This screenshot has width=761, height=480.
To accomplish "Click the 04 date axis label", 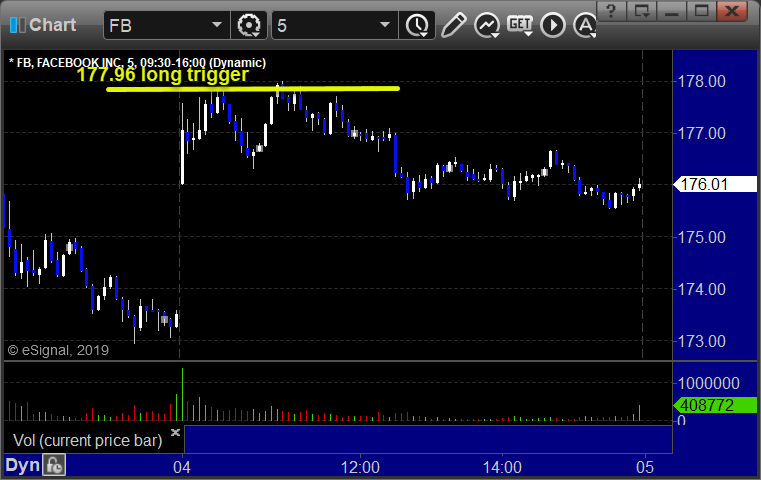I will pos(182,467).
